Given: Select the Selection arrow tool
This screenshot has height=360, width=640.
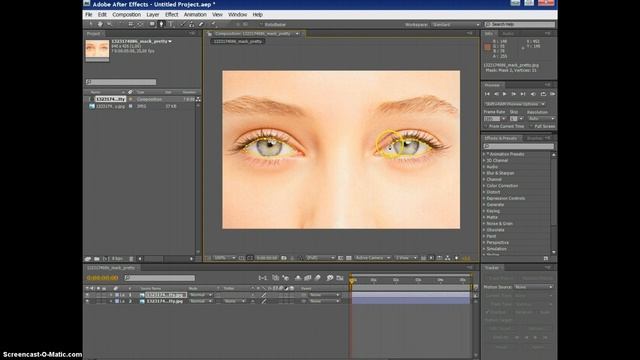Looking at the screenshot, I should point(91,24).
